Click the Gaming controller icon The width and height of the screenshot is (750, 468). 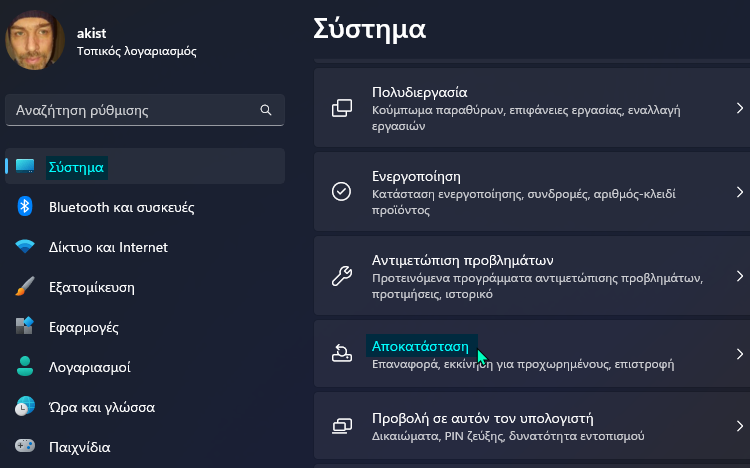[x=26, y=447]
